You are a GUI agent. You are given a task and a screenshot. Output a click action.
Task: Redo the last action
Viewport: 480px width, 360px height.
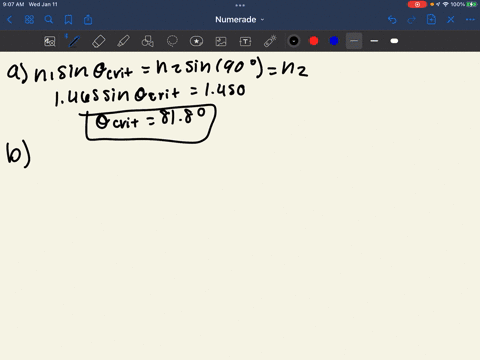(412, 20)
